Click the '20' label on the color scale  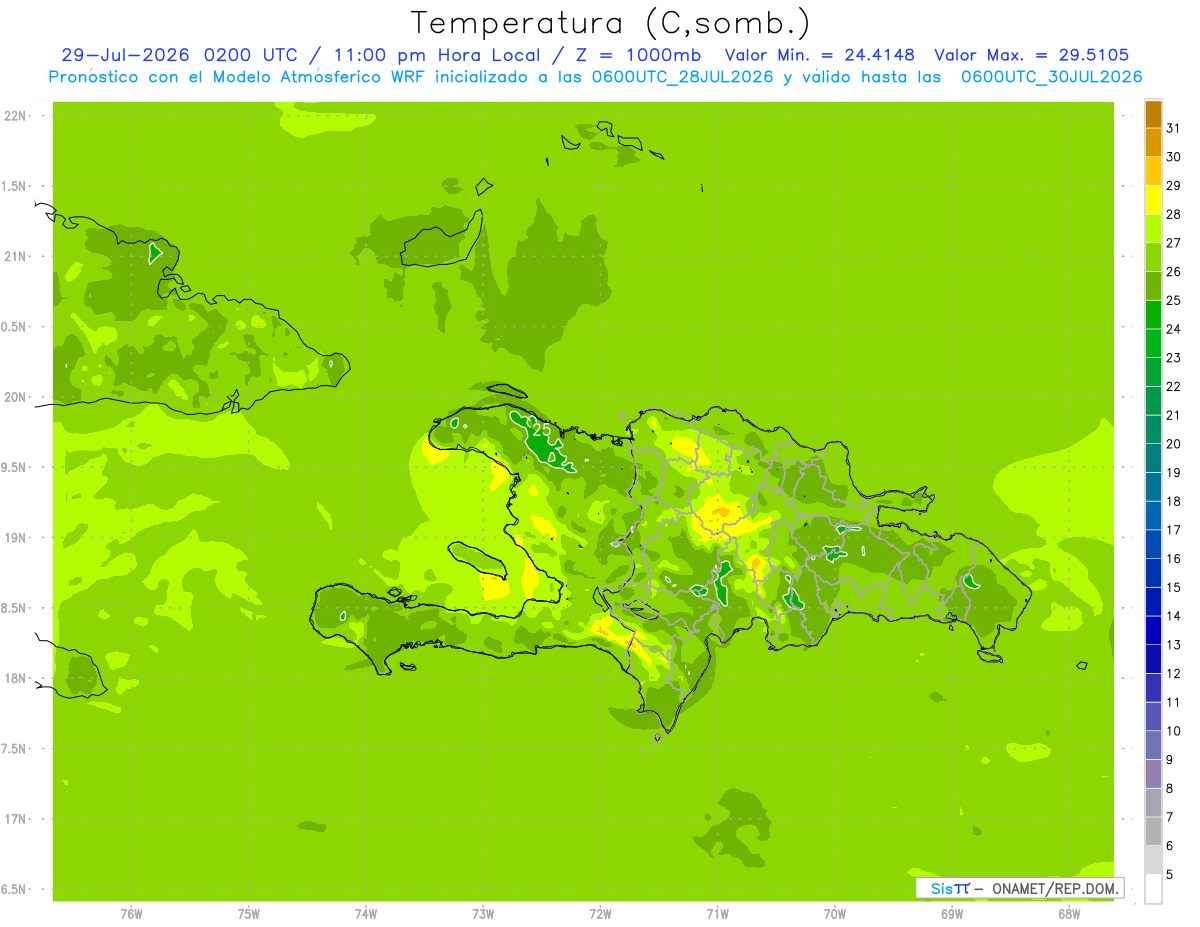pos(1173,444)
